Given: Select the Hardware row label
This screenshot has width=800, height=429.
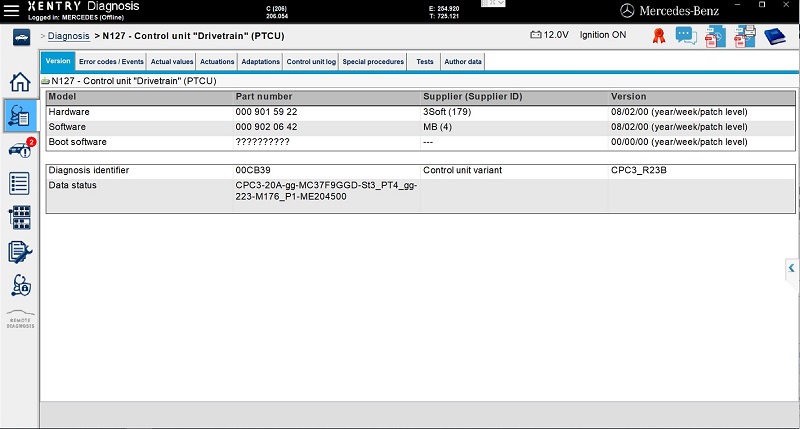Looking at the screenshot, I should click(x=69, y=112).
